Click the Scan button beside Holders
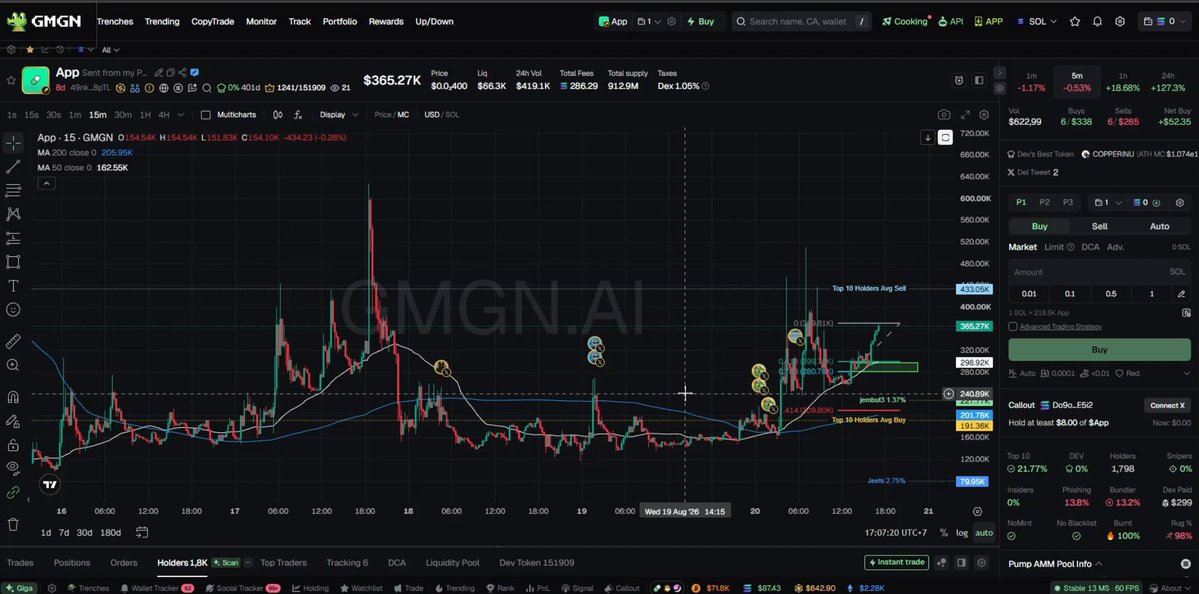This screenshot has width=1199, height=594. click(x=226, y=563)
